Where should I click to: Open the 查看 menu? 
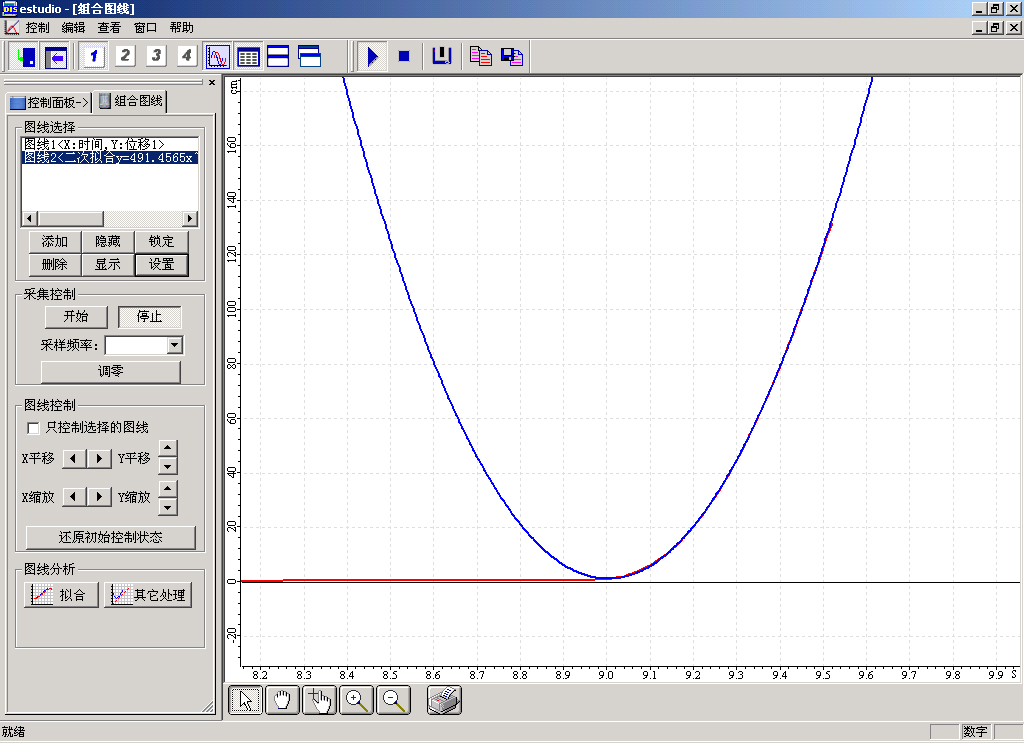click(109, 28)
